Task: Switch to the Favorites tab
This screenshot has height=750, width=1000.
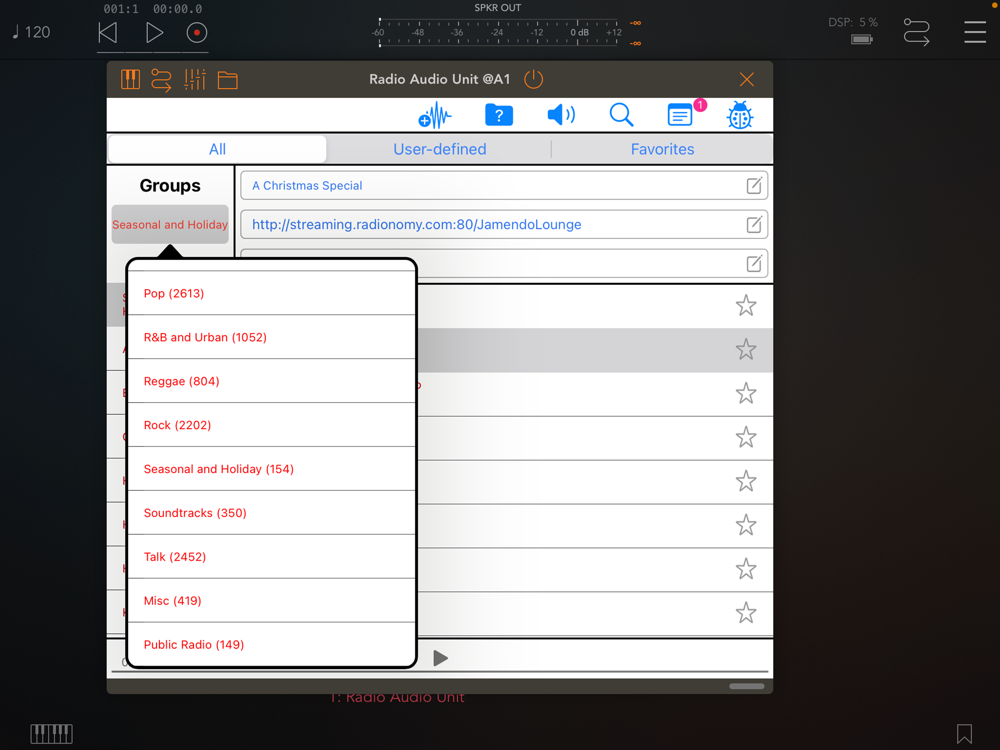Action: click(662, 149)
